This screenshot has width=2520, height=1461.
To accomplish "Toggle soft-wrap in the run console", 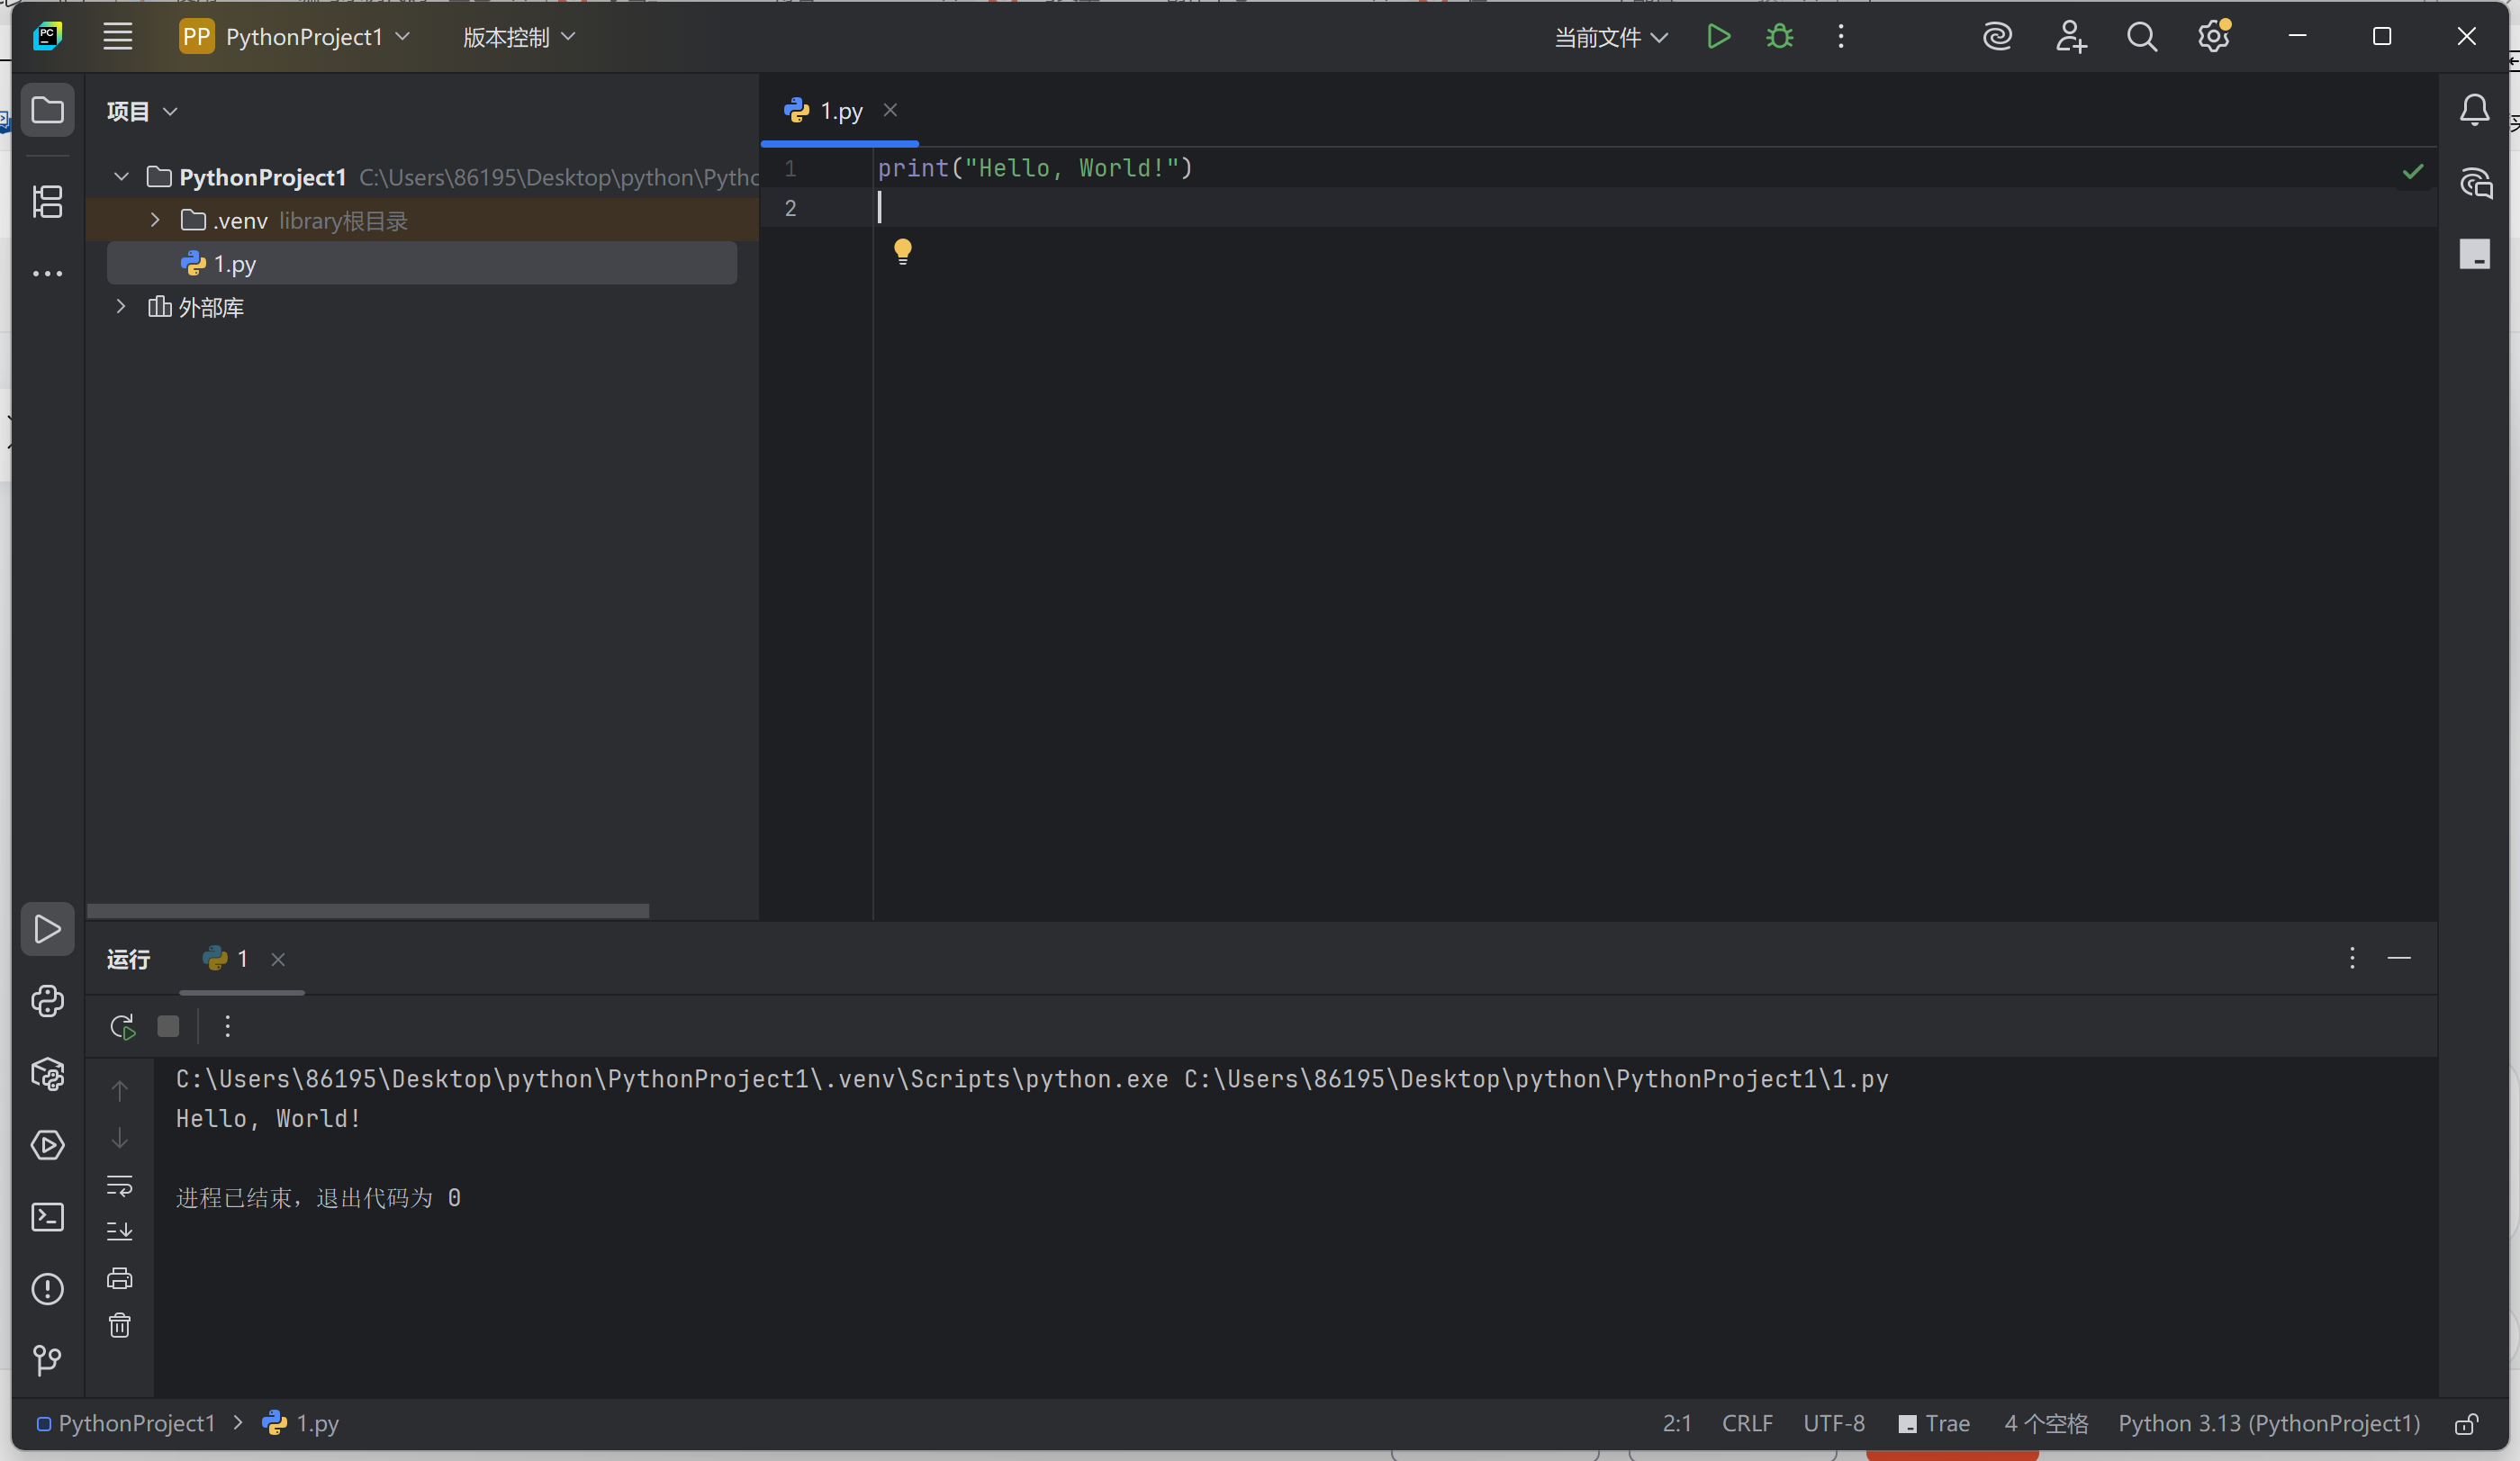I will [x=120, y=1186].
